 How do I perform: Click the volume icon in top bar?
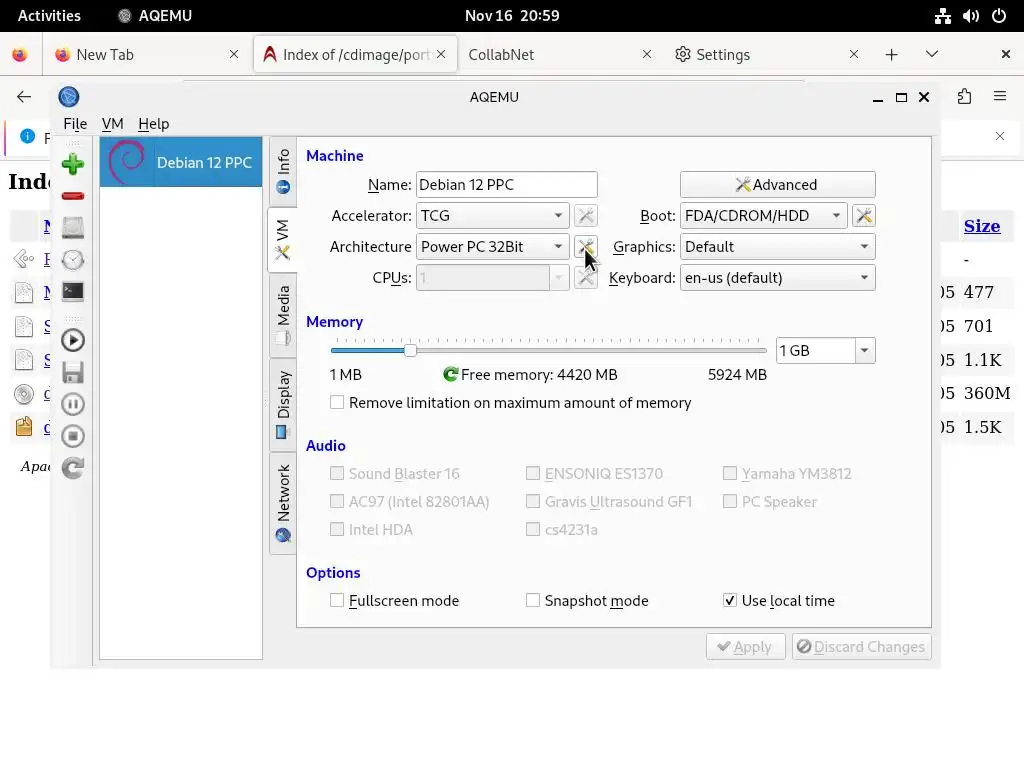(971, 16)
